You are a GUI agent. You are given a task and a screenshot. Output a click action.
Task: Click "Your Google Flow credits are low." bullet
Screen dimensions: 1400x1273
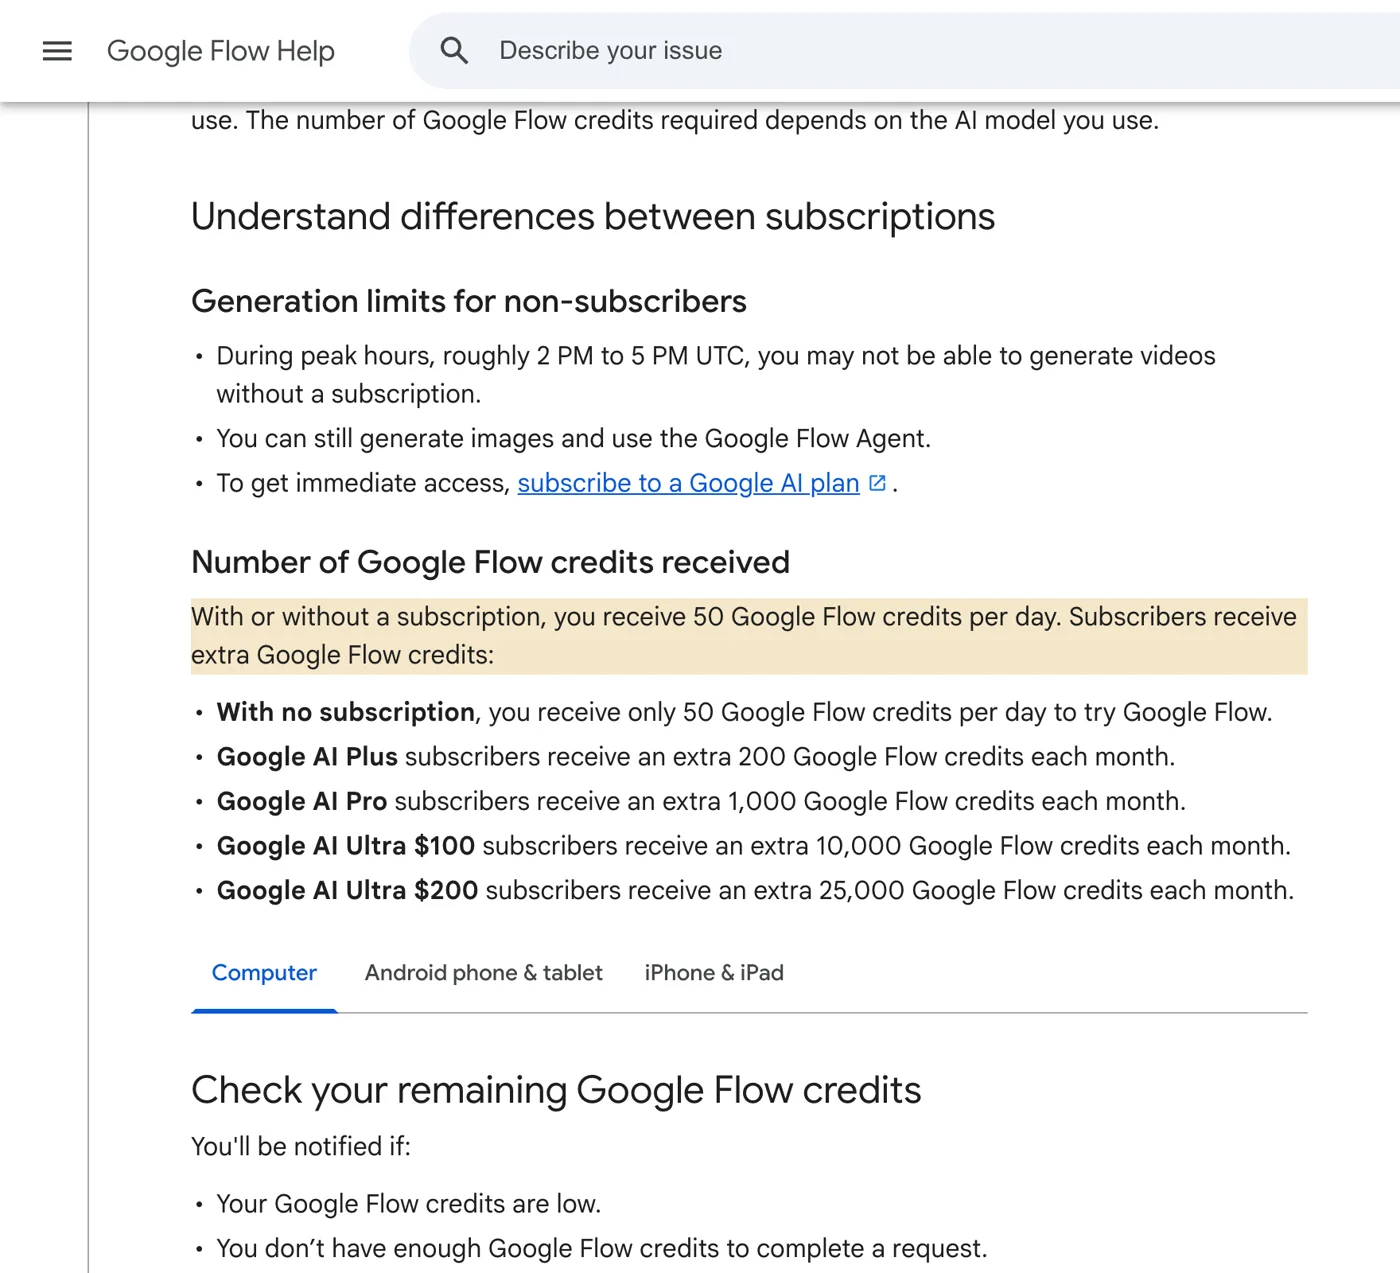pos(409,1204)
